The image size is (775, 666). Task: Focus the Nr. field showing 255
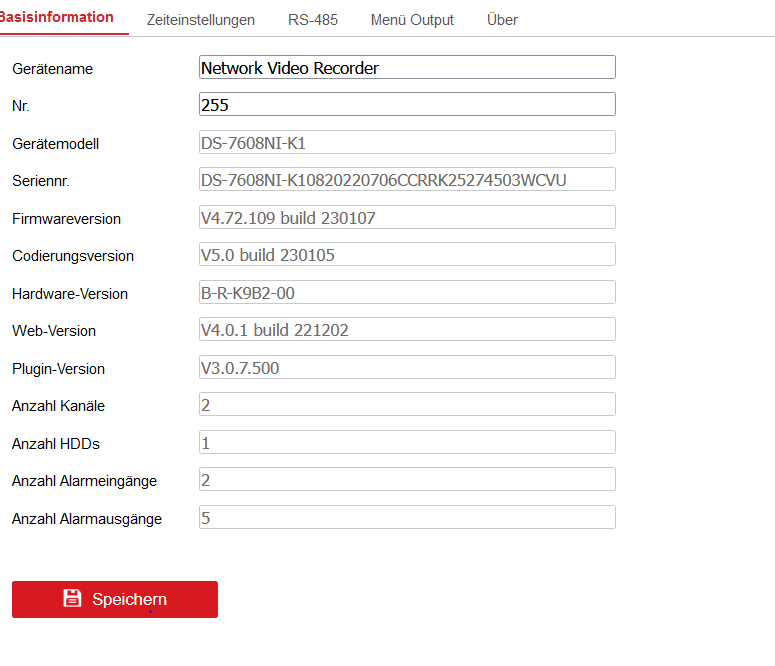point(407,105)
